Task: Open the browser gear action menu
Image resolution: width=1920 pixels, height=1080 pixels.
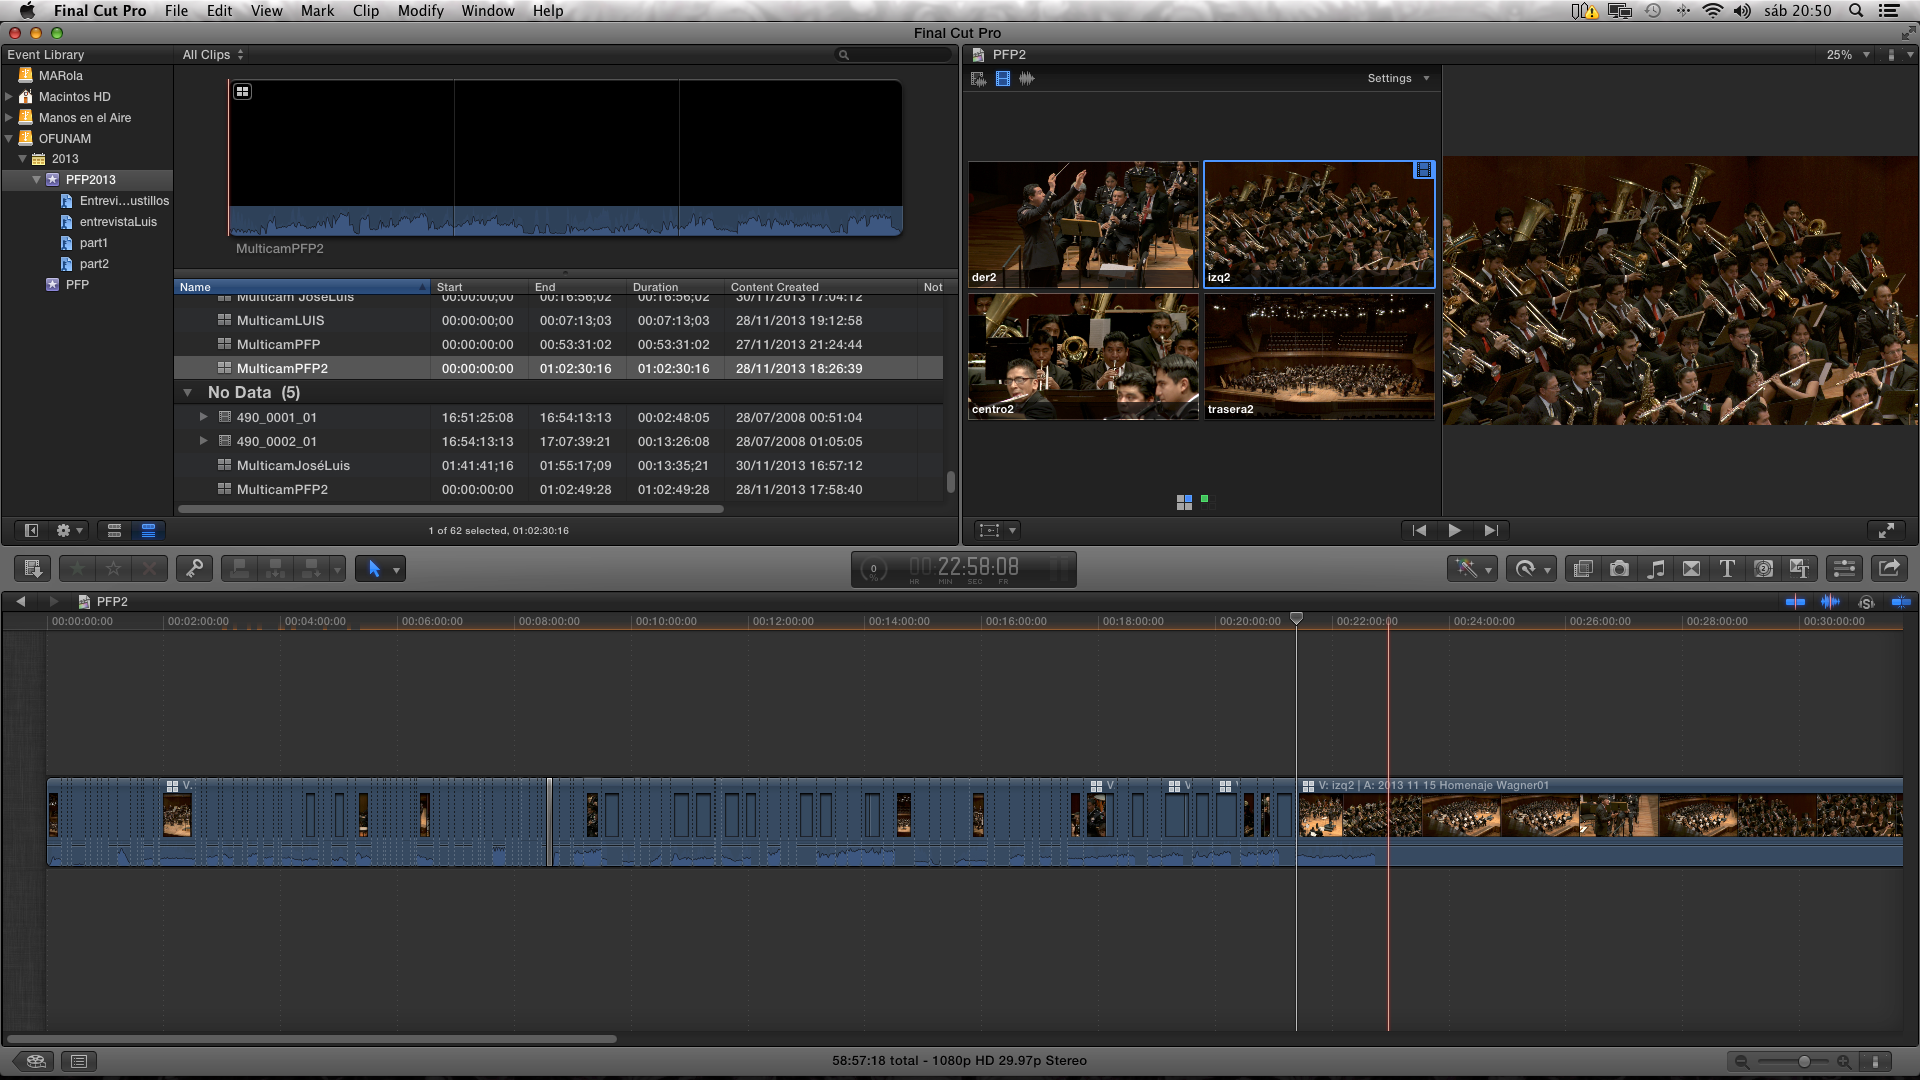Action: point(69,530)
